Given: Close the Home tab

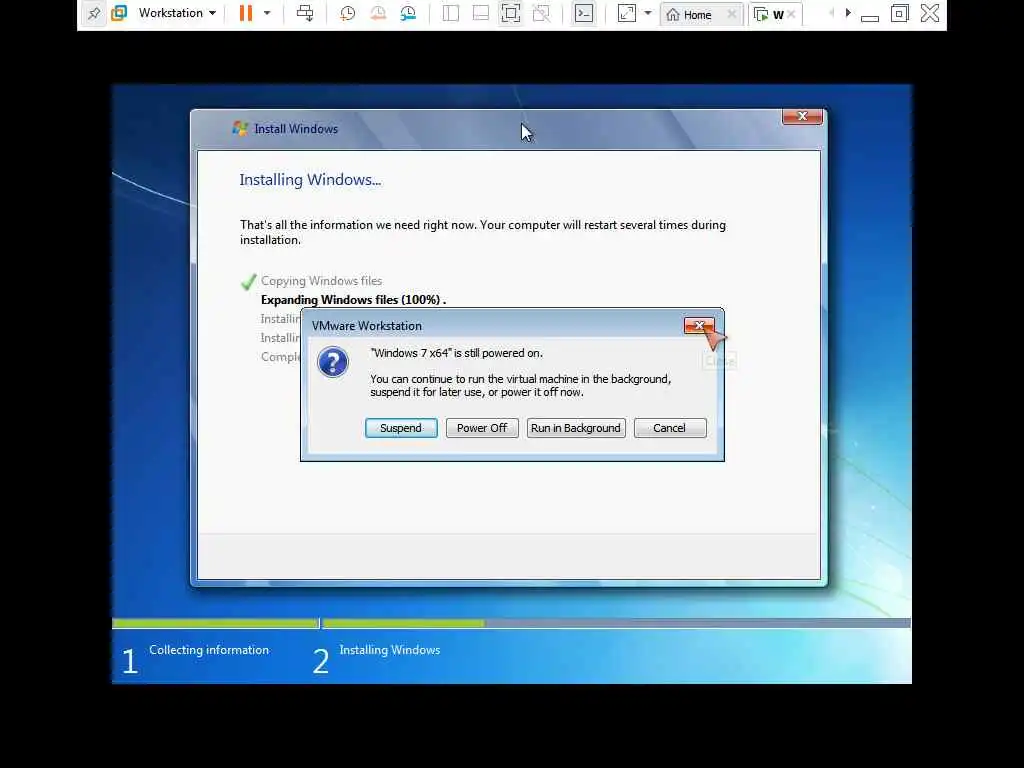Looking at the screenshot, I should coord(732,14).
